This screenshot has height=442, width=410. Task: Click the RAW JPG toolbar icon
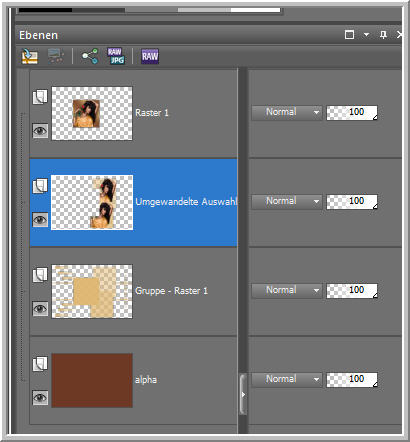(116, 56)
